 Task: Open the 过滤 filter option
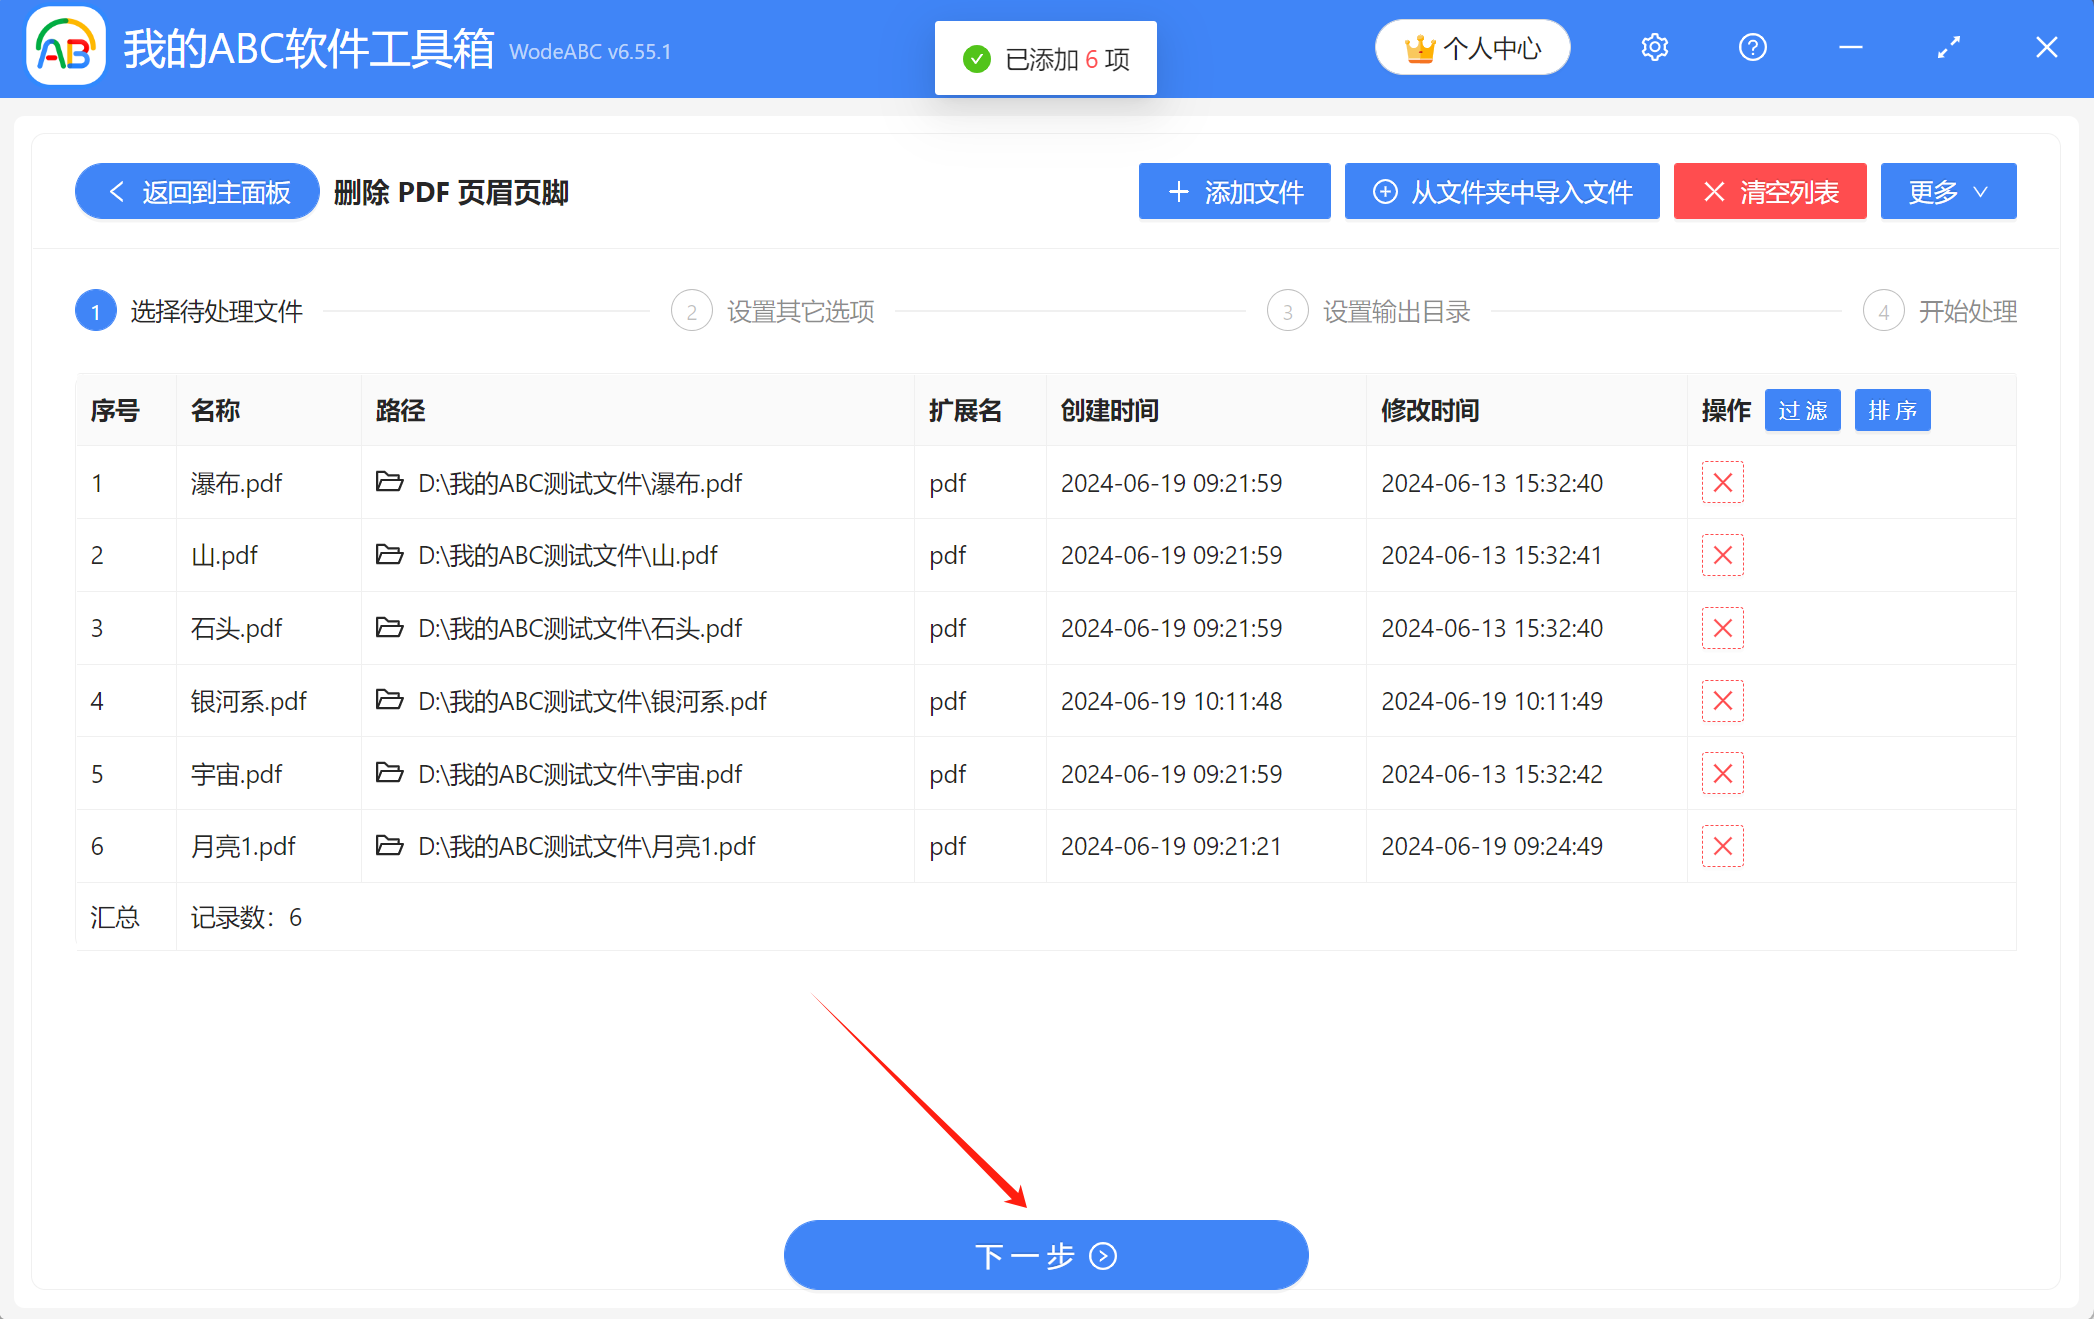coord(1802,410)
